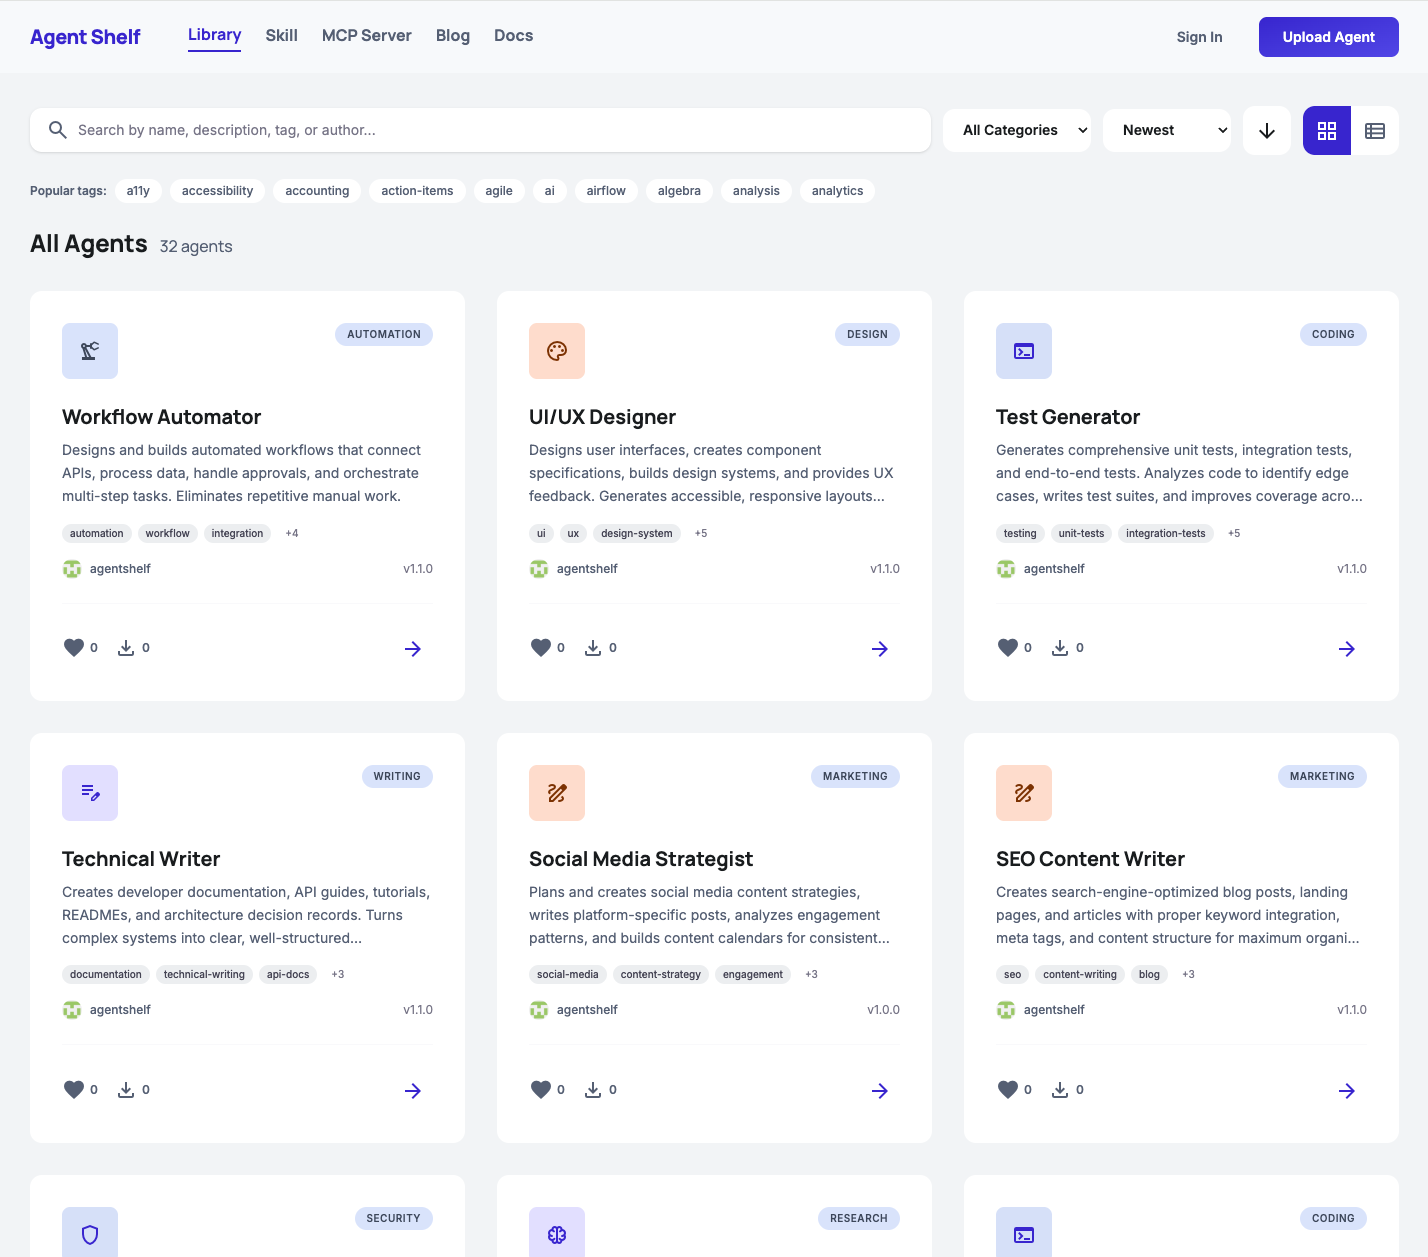Click the search magnifier icon
This screenshot has height=1257, width=1428.
tap(58, 130)
